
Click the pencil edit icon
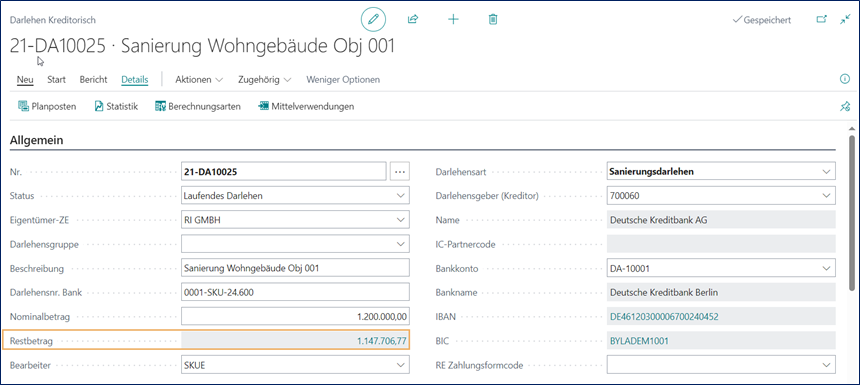pos(374,20)
